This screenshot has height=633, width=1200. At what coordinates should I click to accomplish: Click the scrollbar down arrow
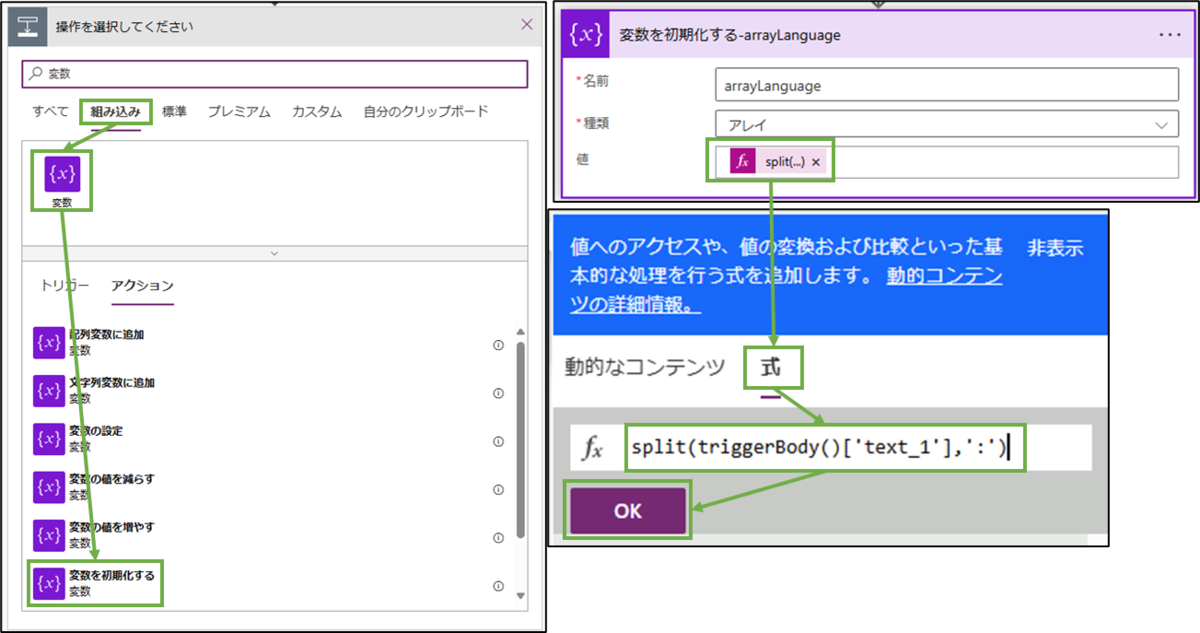519,596
